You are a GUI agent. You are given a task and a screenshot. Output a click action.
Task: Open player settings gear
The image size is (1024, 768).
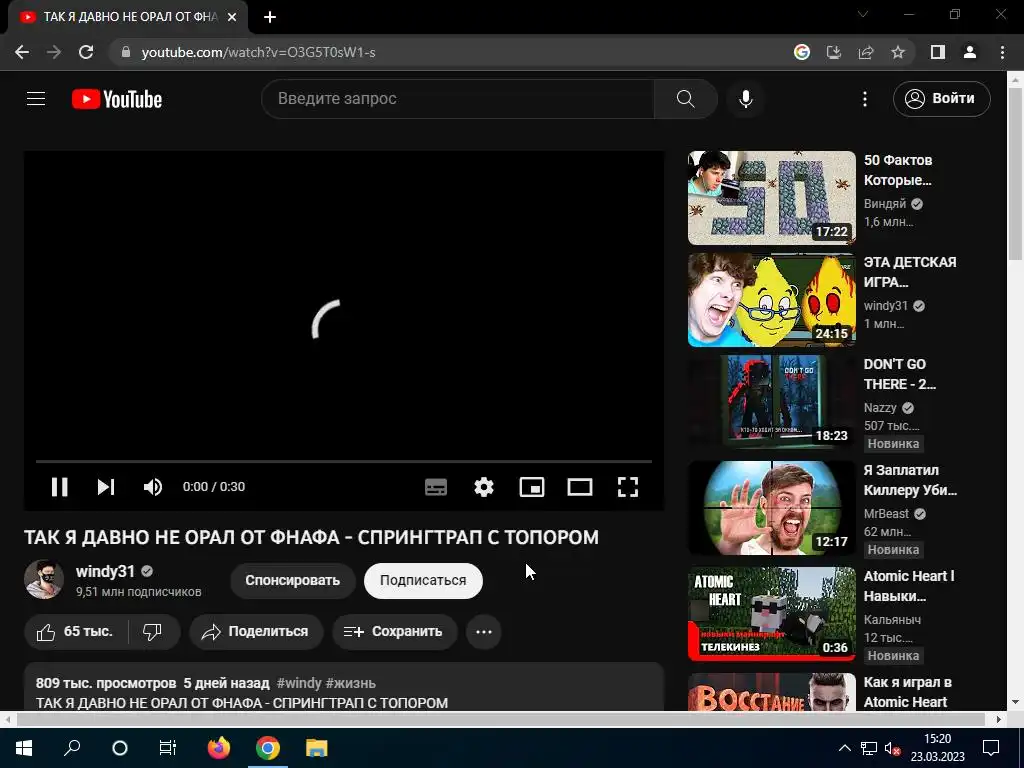[484, 487]
